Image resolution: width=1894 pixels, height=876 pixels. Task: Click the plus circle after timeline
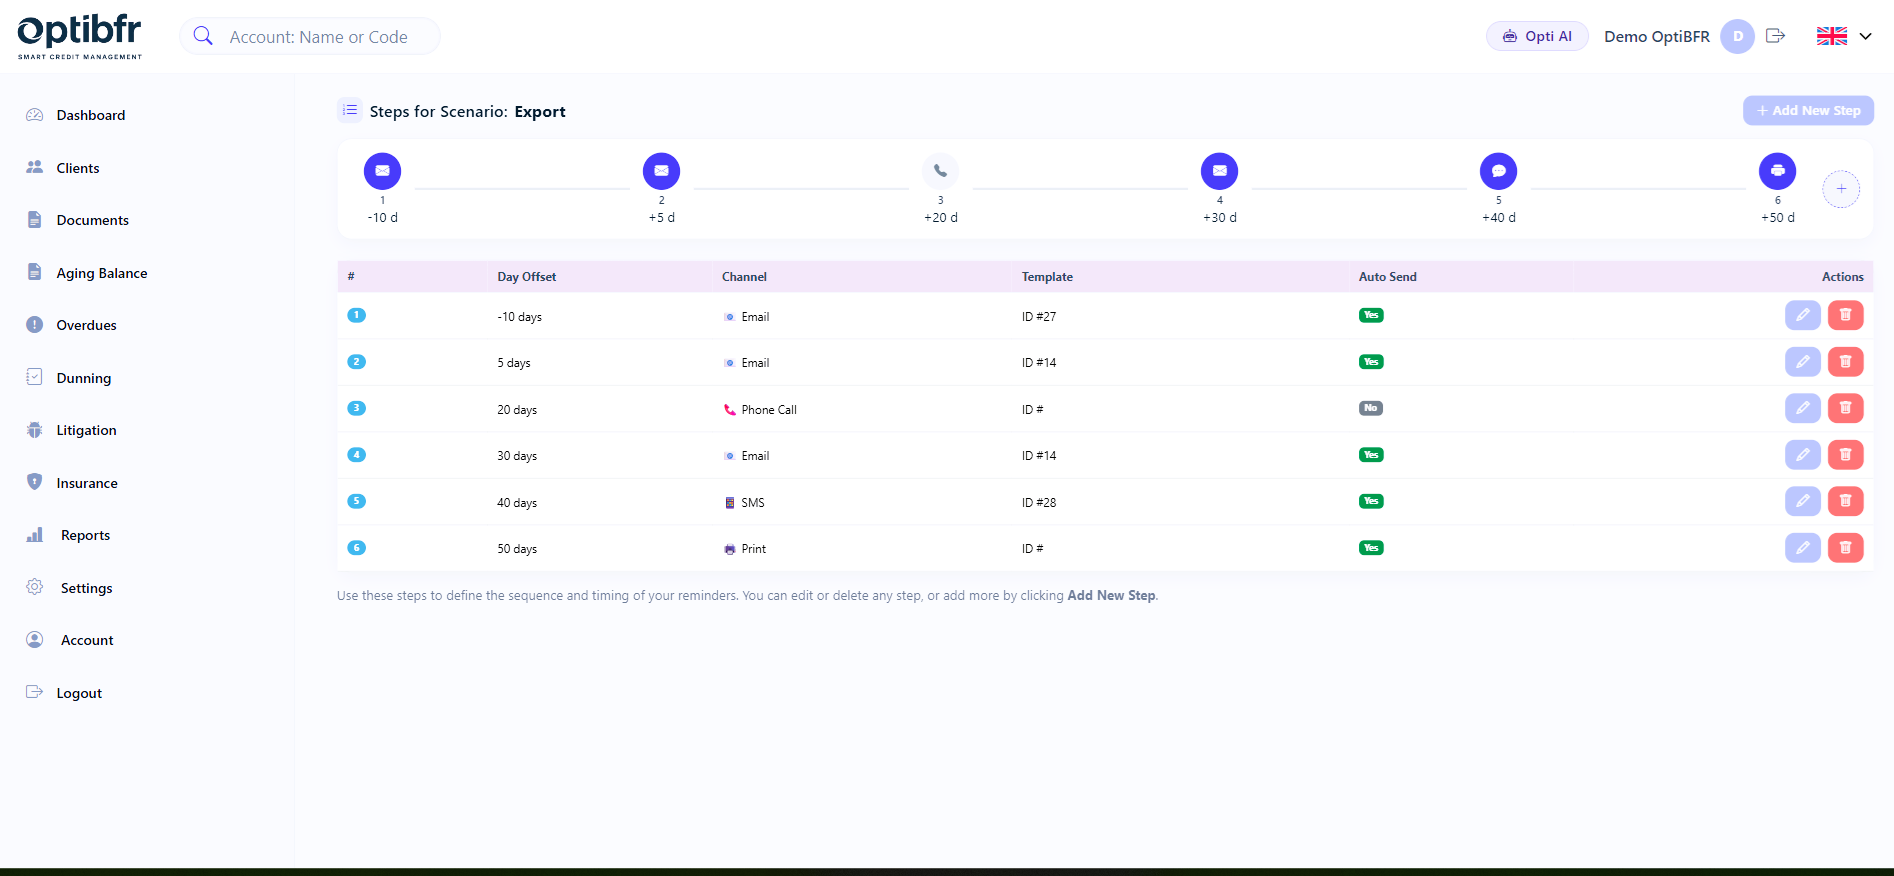click(x=1840, y=189)
